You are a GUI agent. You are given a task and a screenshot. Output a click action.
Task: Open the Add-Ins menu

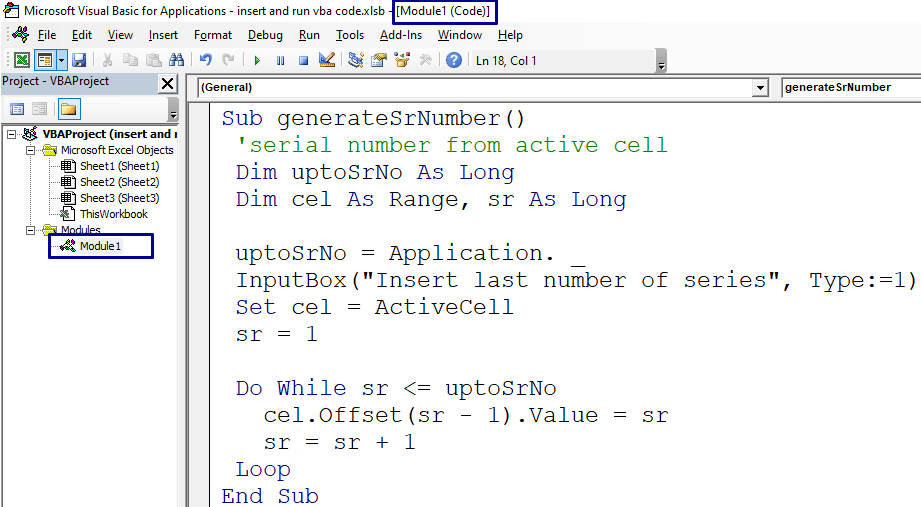[x=401, y=35]
